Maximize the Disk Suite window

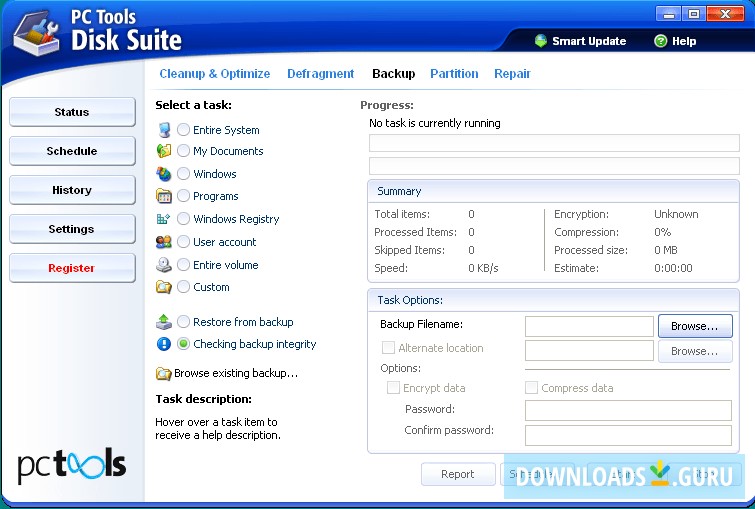pyautogui.click(x=694, y=14)
